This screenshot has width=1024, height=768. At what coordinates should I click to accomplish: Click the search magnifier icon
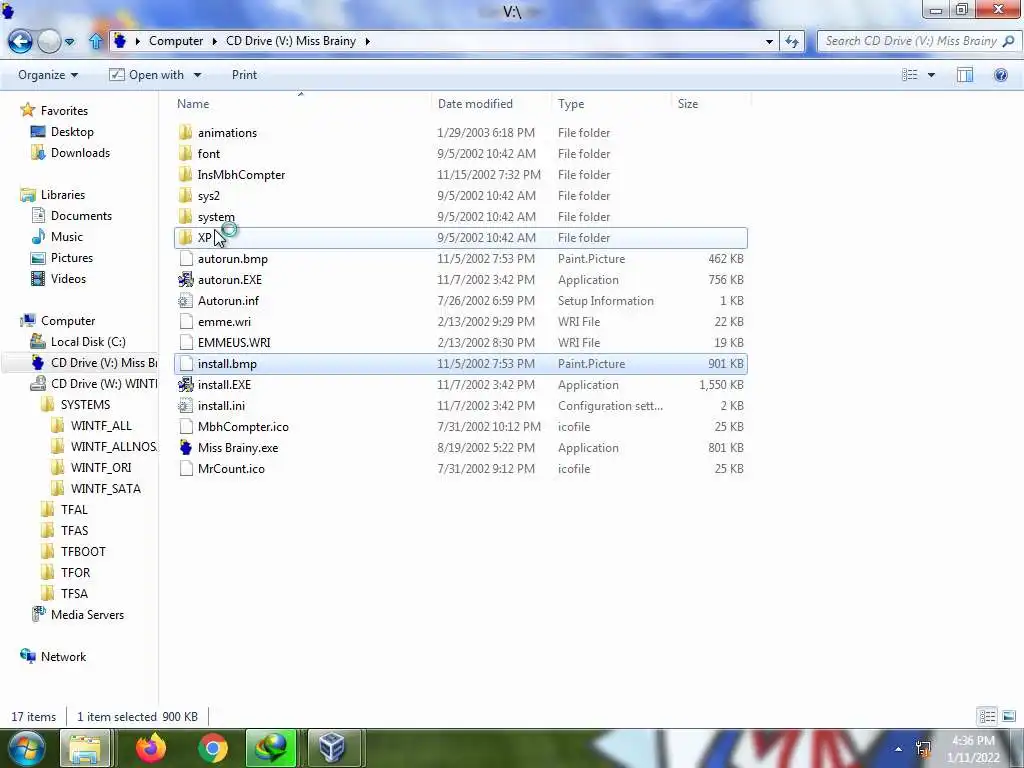(1008, 41)
